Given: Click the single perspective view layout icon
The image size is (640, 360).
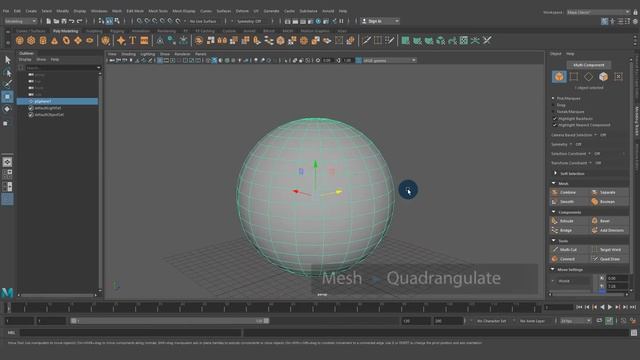Looking at the screenshot, I should click(7, 162).
